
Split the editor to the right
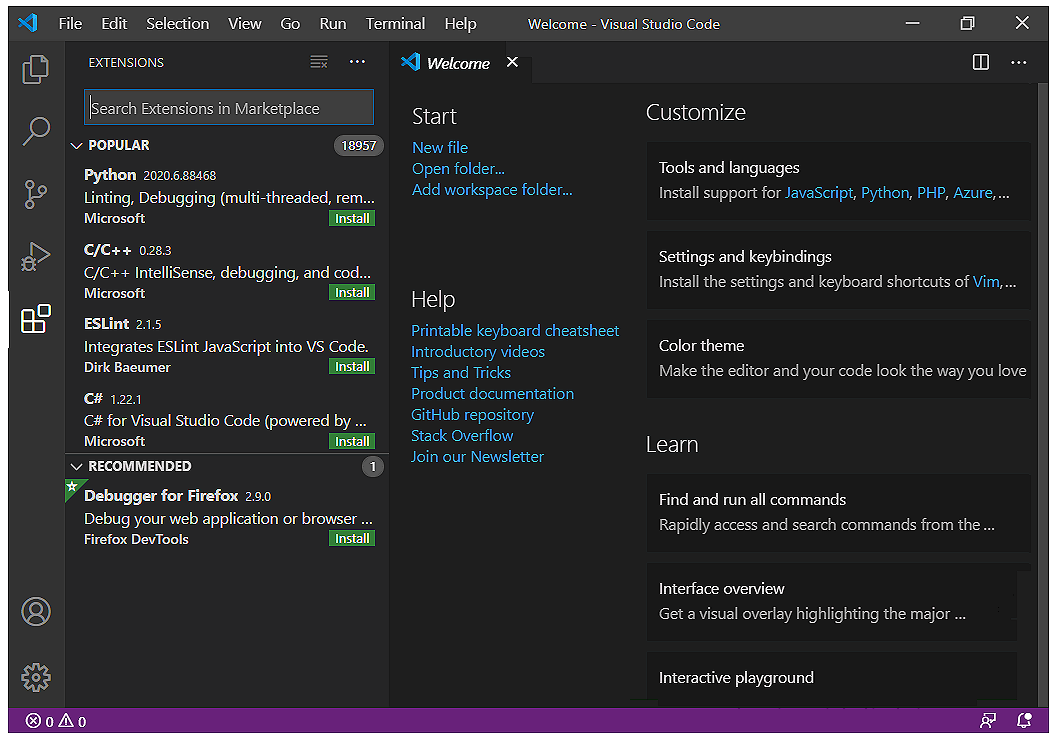(980, 62)
